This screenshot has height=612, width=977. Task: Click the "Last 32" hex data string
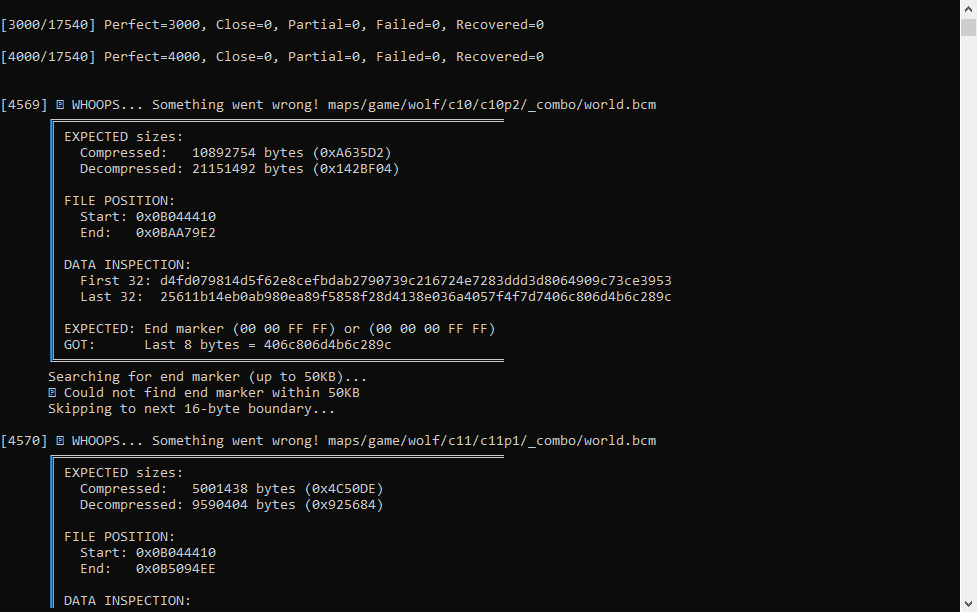click(415, 297)
